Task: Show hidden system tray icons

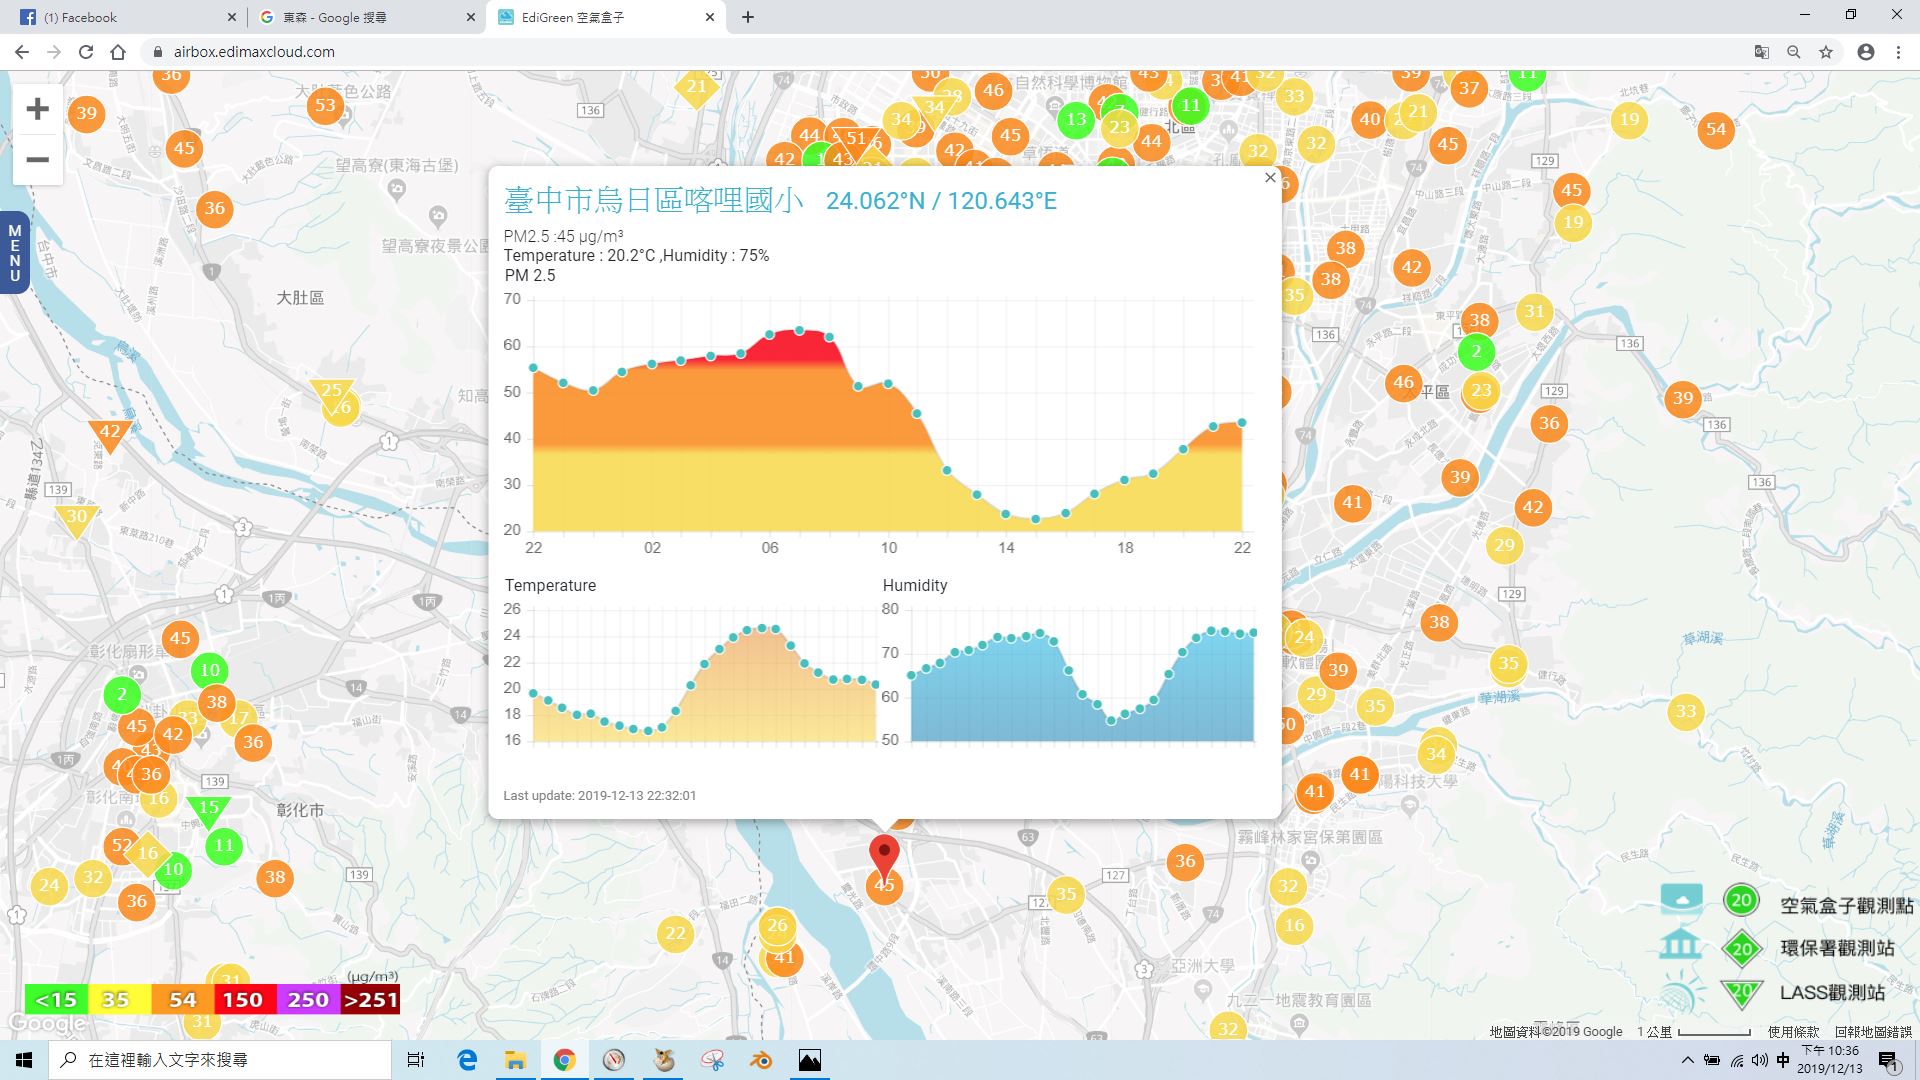Action: pyautogui.click(x=1688, y=1060)
